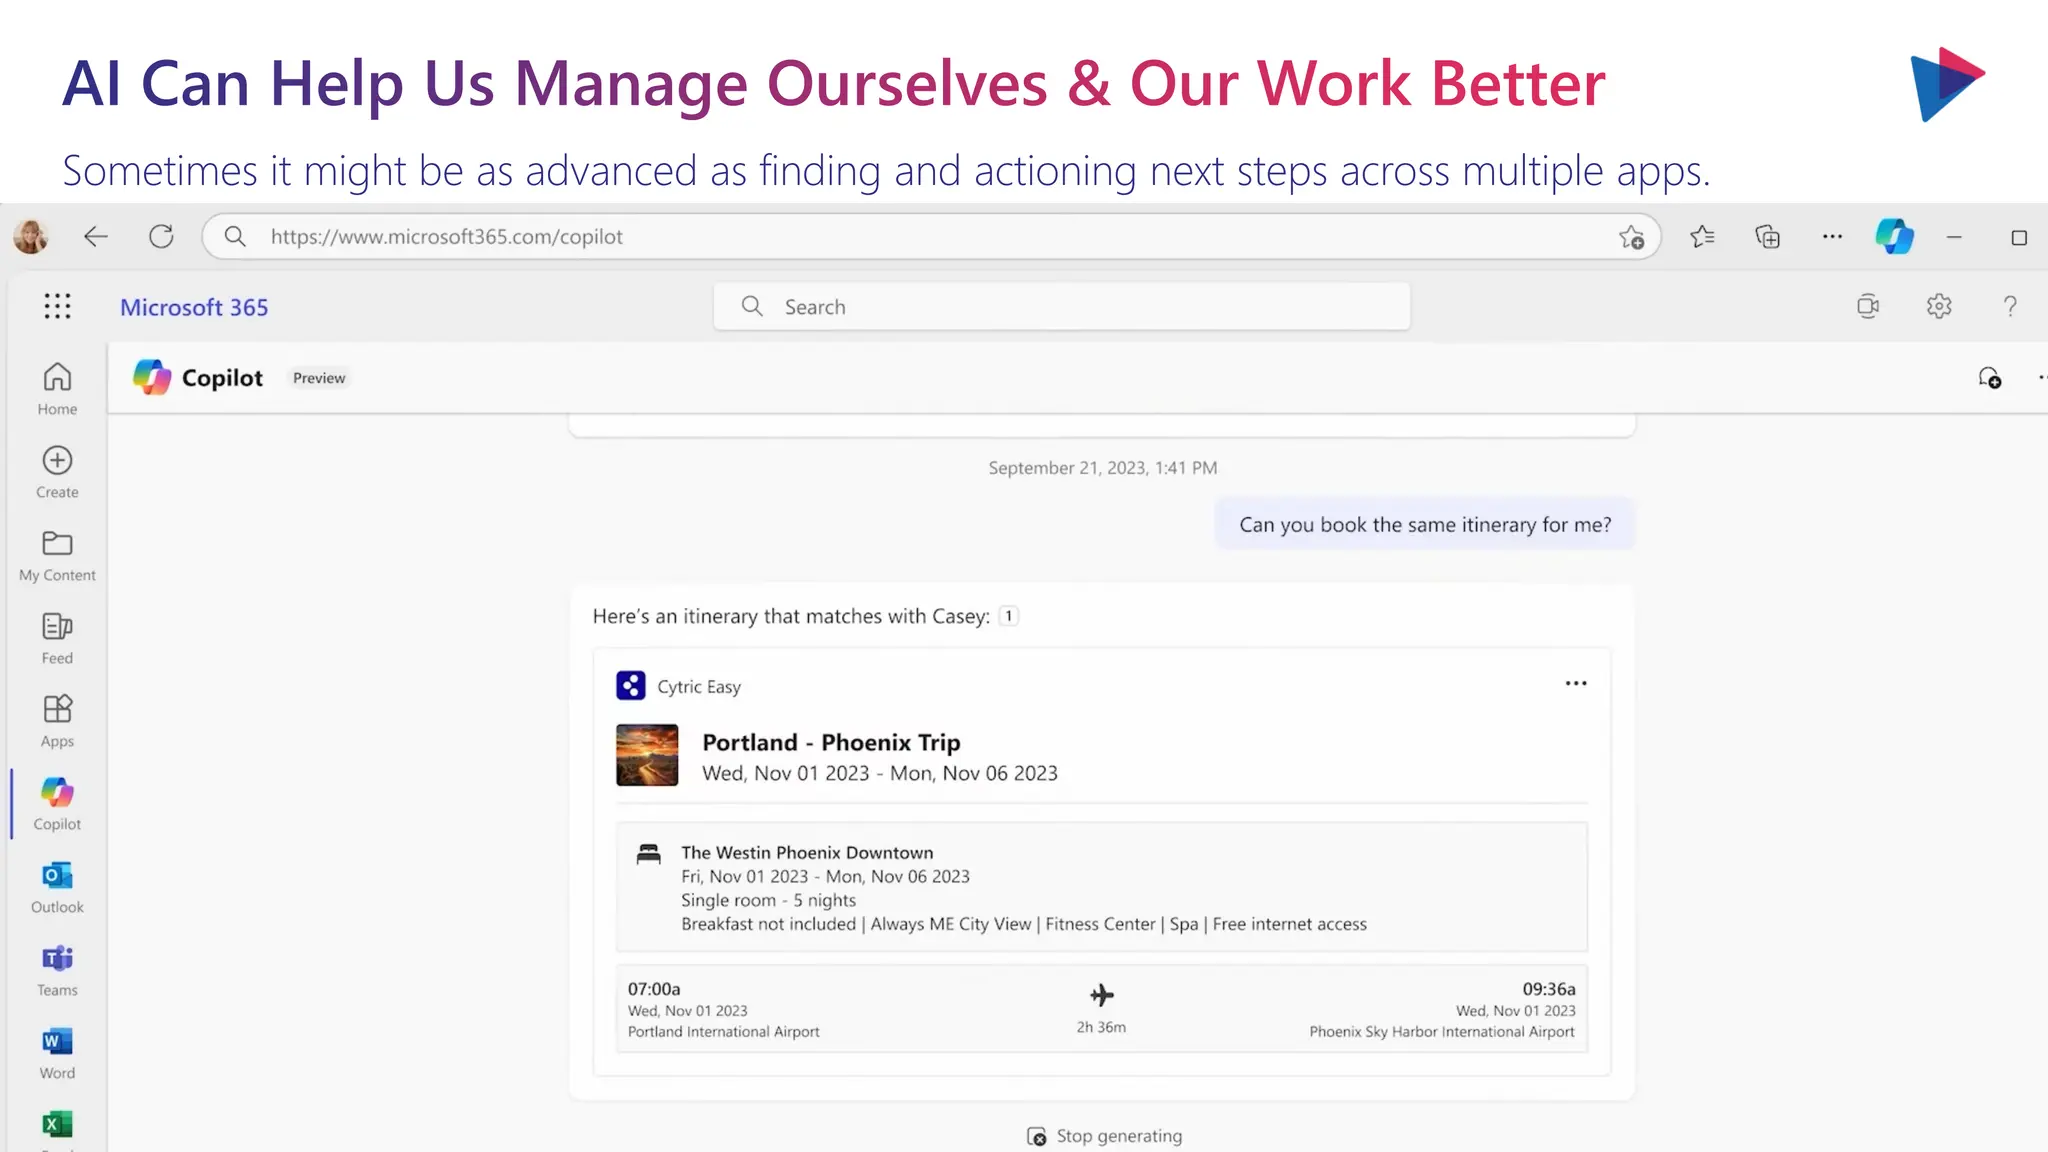Click the Meet Now camera icon
The image size is (2048, 1152).
[x=1868, y=306]
